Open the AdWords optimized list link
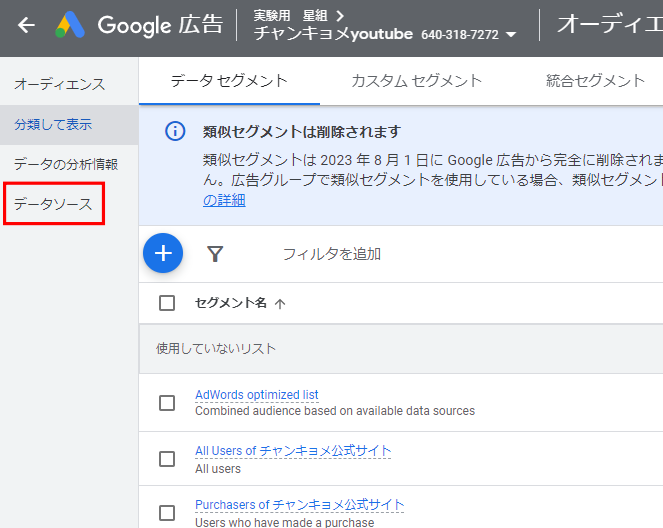Screen dimensions: 663x528 coord(257,395)
